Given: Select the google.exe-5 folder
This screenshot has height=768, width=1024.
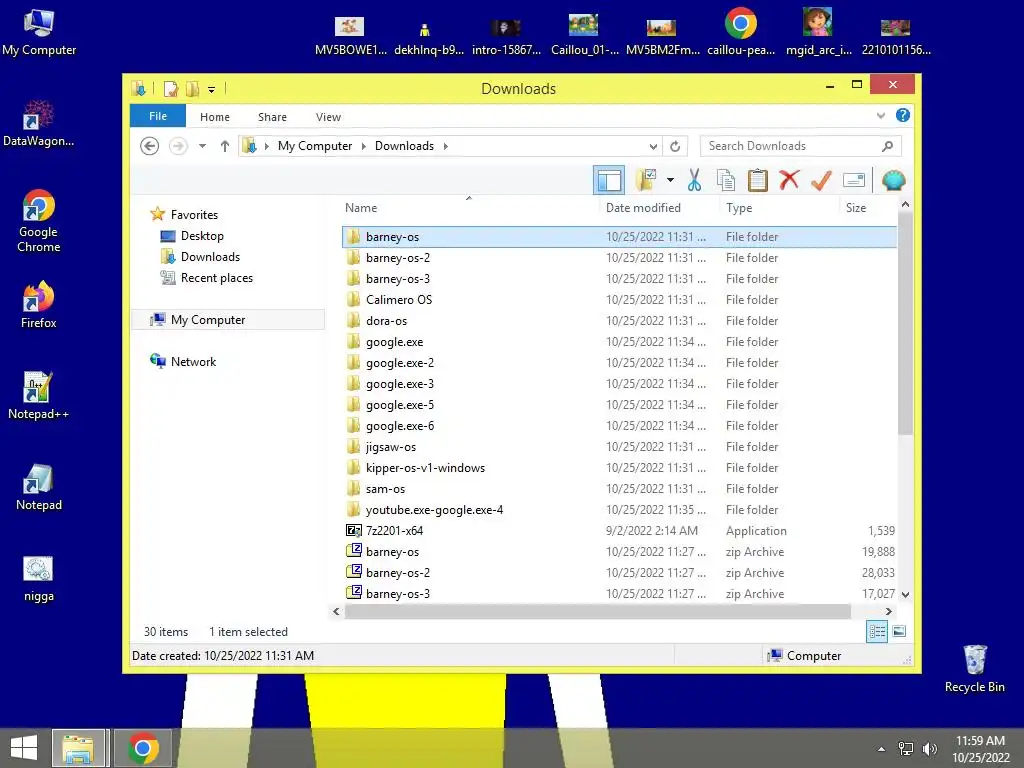Looking at the screenshot, I should click(x=618, y=405).
